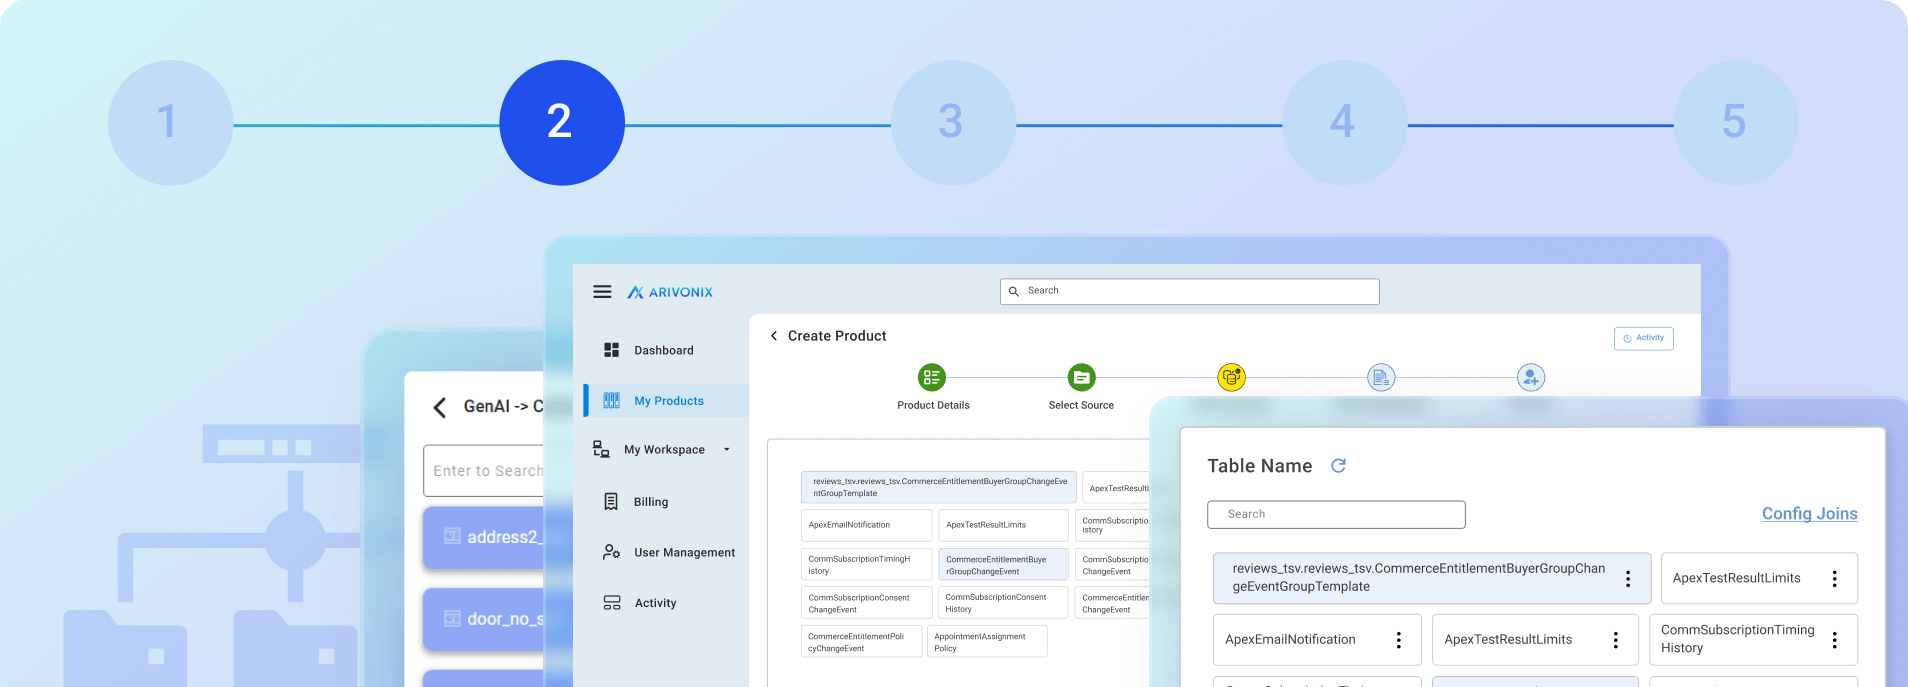The height and width of the screenshot is (687, 1908).
Task: Focus the Enter to Search field
Action: coord(484,471)
